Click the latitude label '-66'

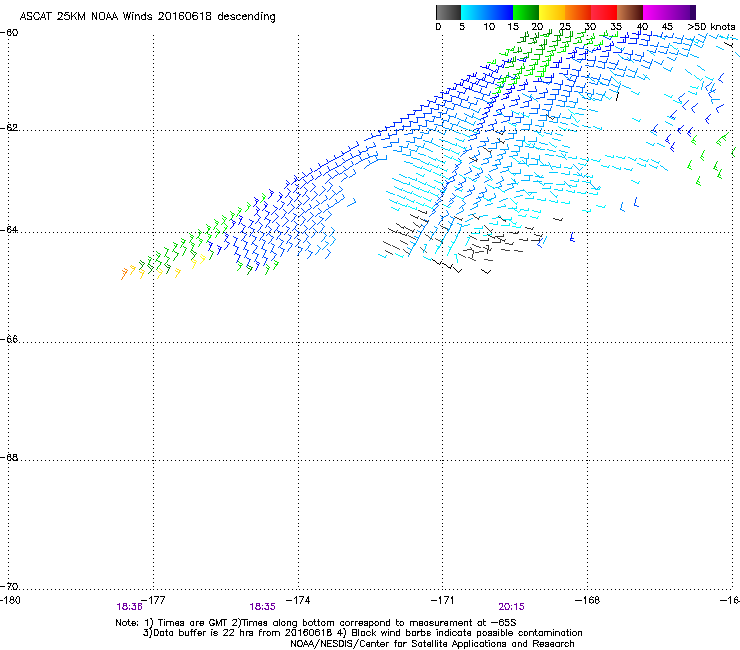9,339
